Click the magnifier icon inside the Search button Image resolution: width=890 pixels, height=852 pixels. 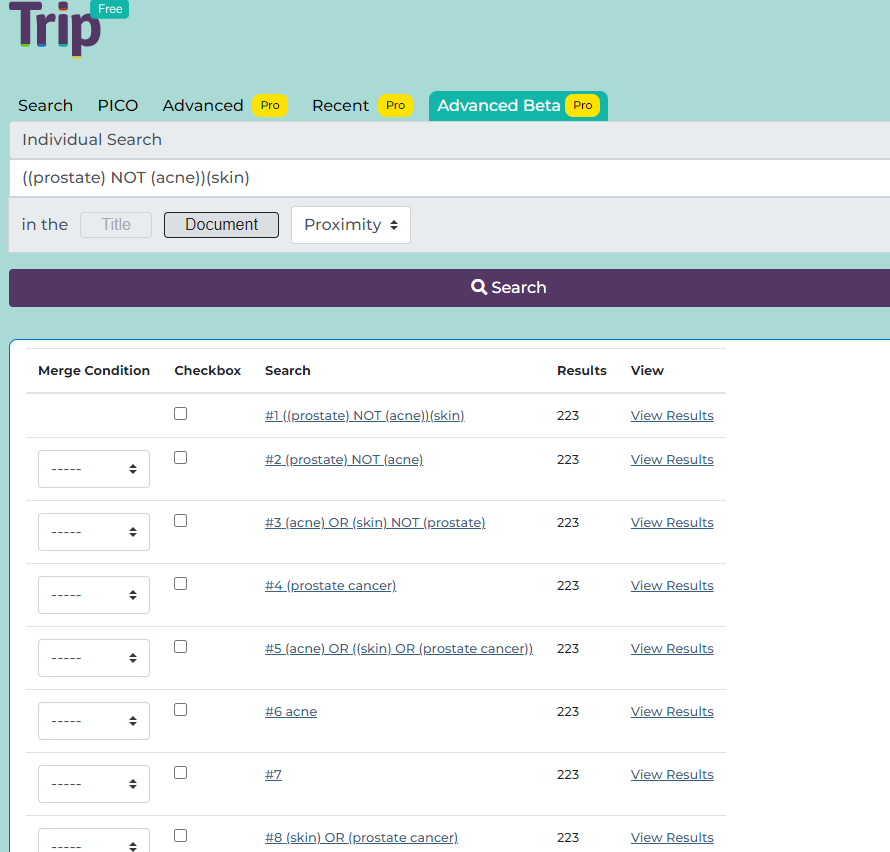tap(479, 287)
